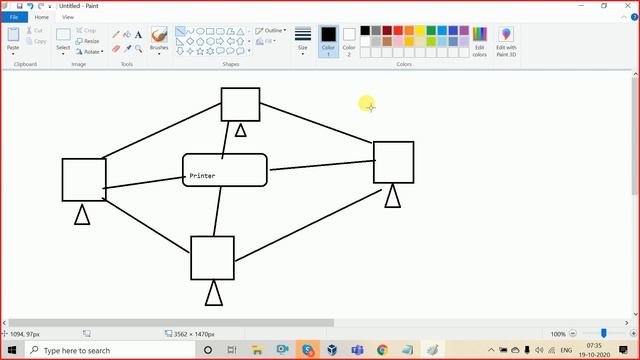
Task: Open Chrome from the taskbar
Action: coord(382,350)
